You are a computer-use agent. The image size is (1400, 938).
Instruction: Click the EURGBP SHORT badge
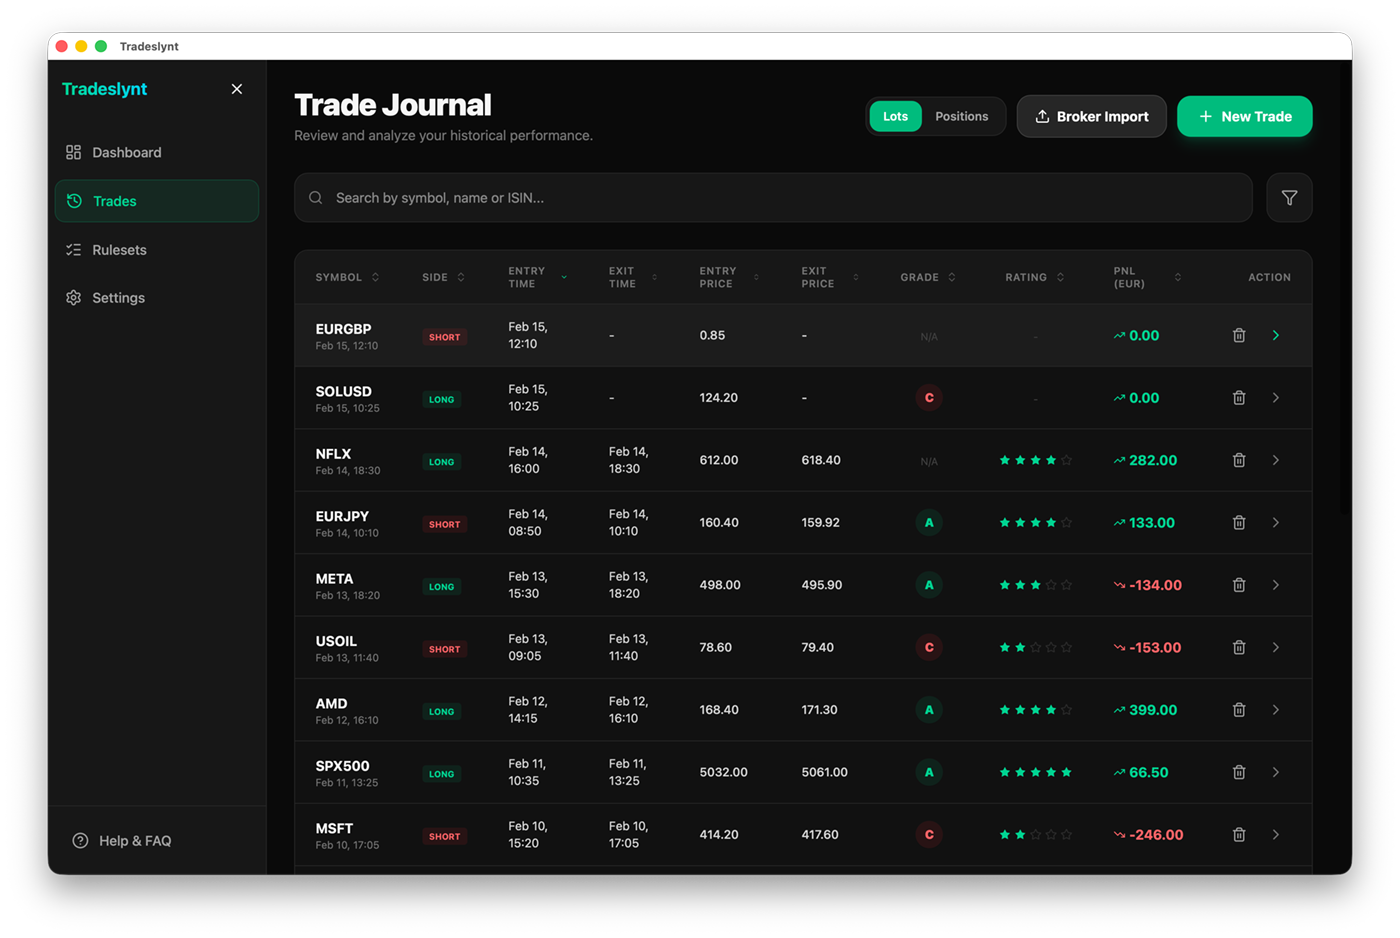pyautogui.click(x=445, y=337)
